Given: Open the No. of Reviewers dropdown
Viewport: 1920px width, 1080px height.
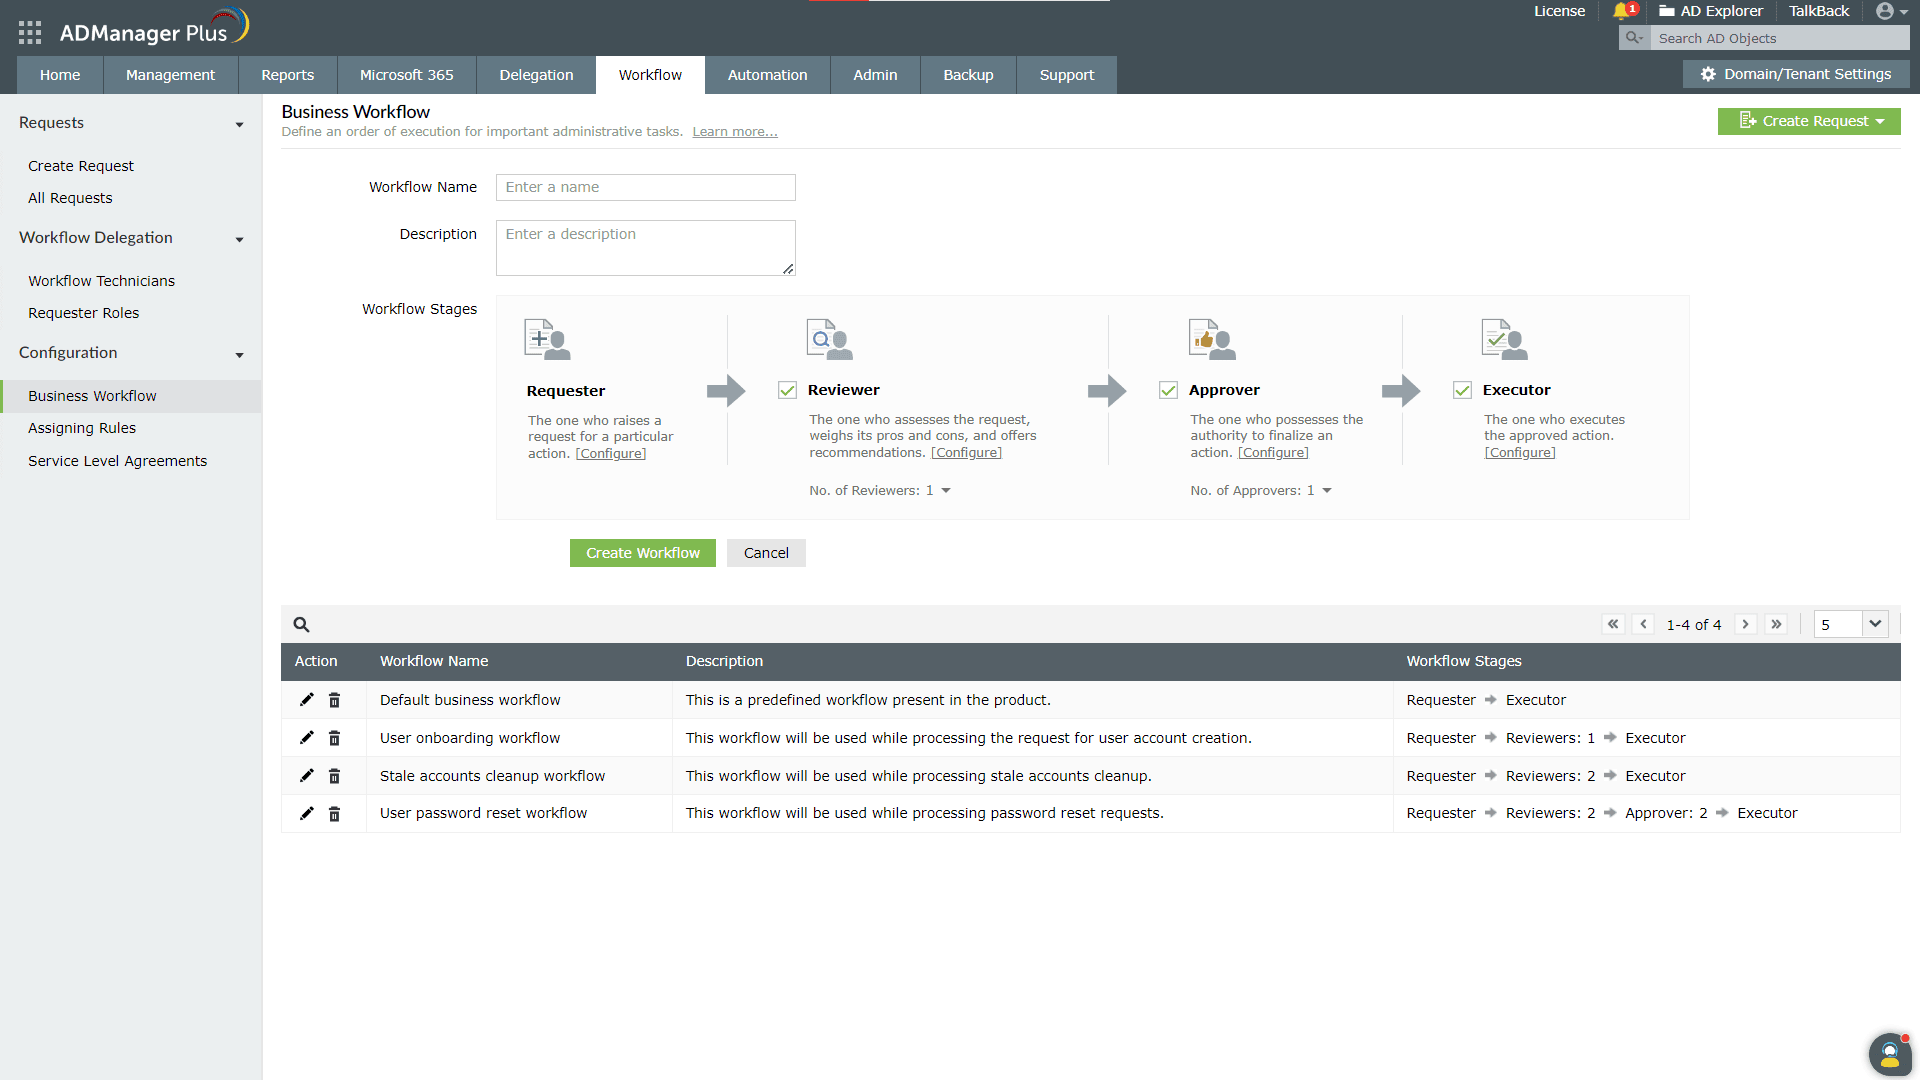Looking at the screenshot, I should coord(945,491).
